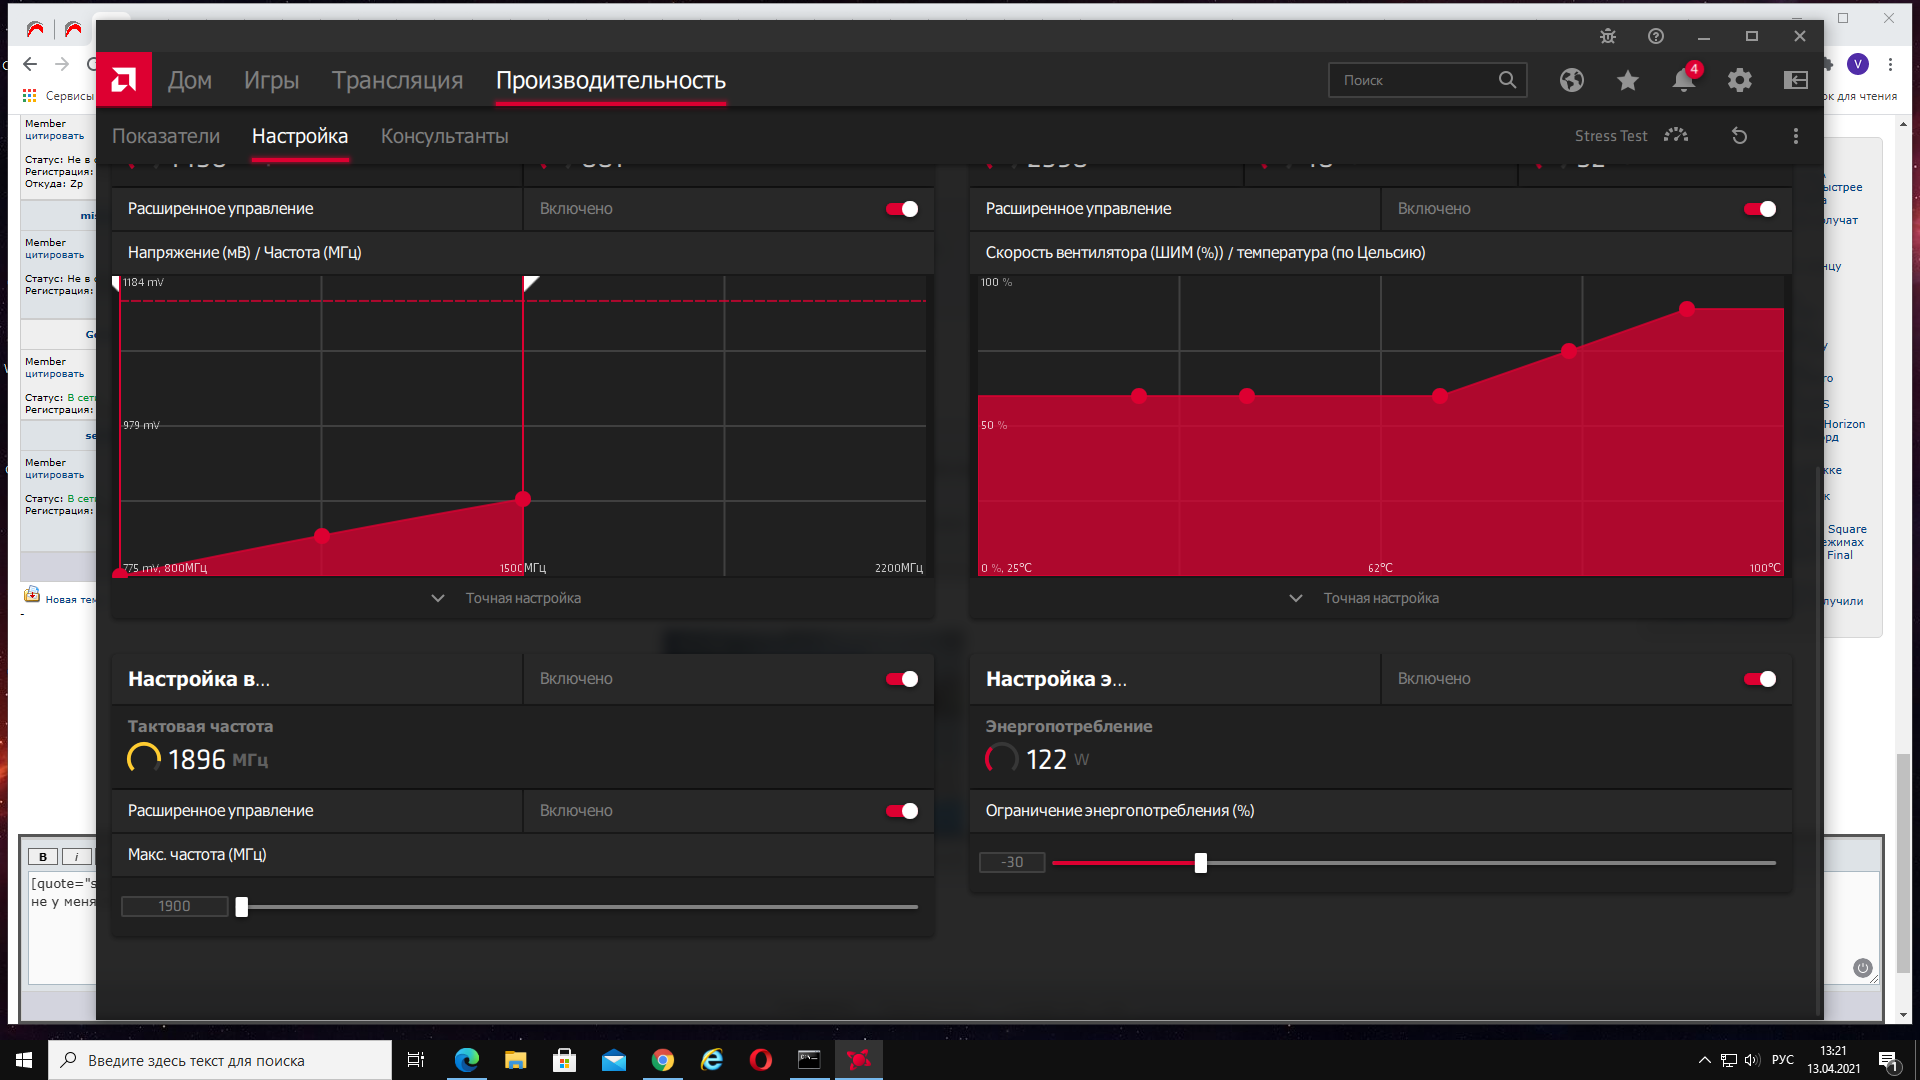Open the Показатели sub-tab
This screenshot has width=1920, height=1080.
point(166,136)
